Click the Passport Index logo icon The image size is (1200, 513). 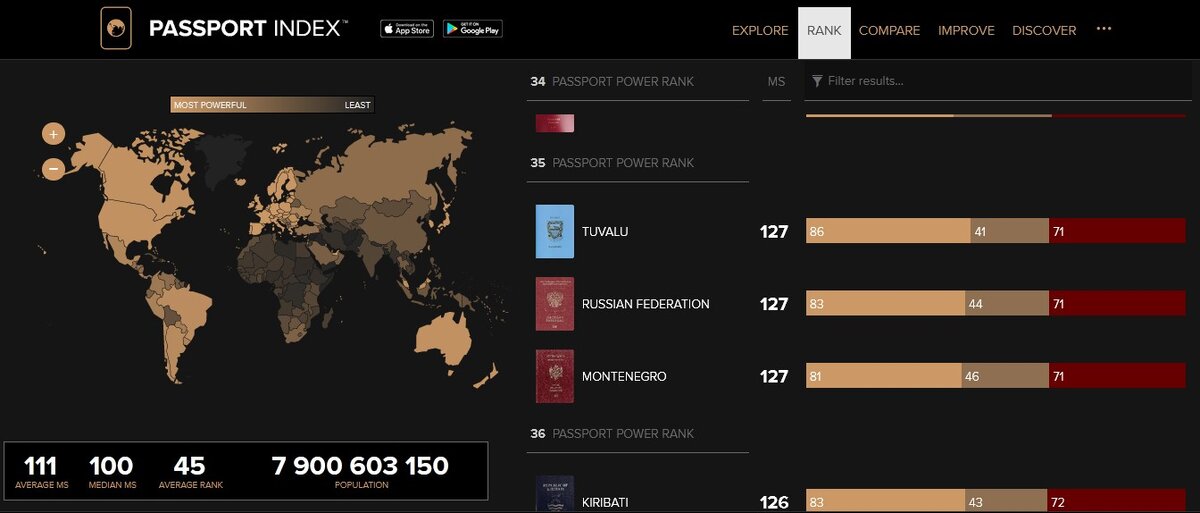pyautogui.click(x=116, y=28)
